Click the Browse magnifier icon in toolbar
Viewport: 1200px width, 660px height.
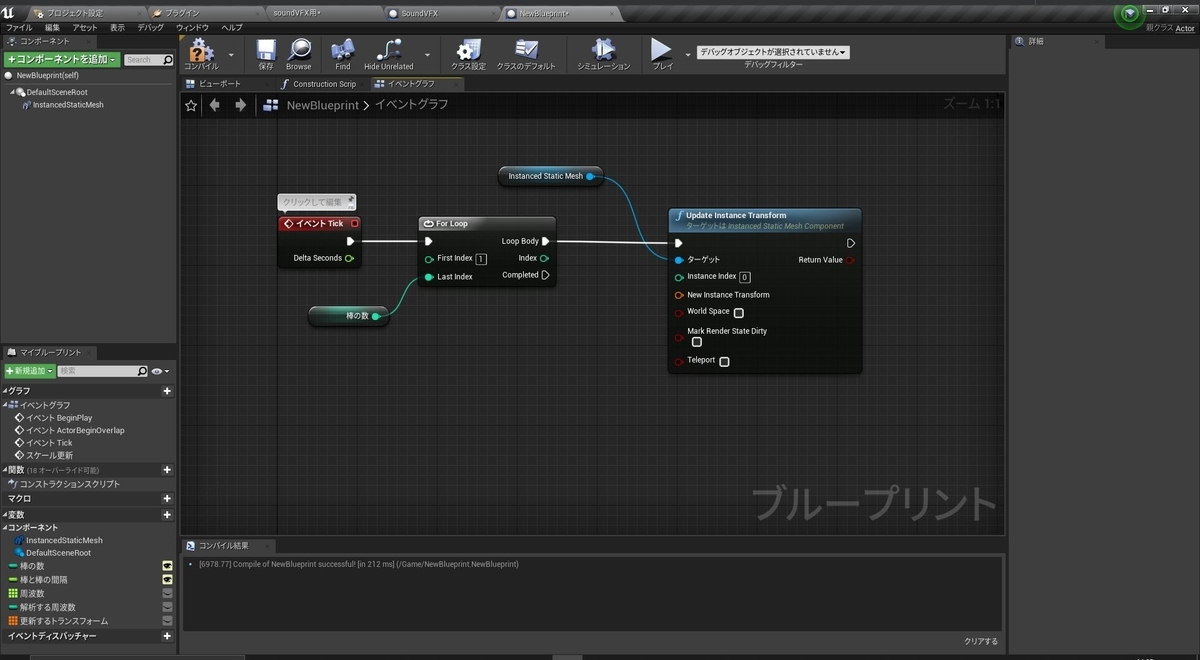pyautogui.click(x=299, y=50)
